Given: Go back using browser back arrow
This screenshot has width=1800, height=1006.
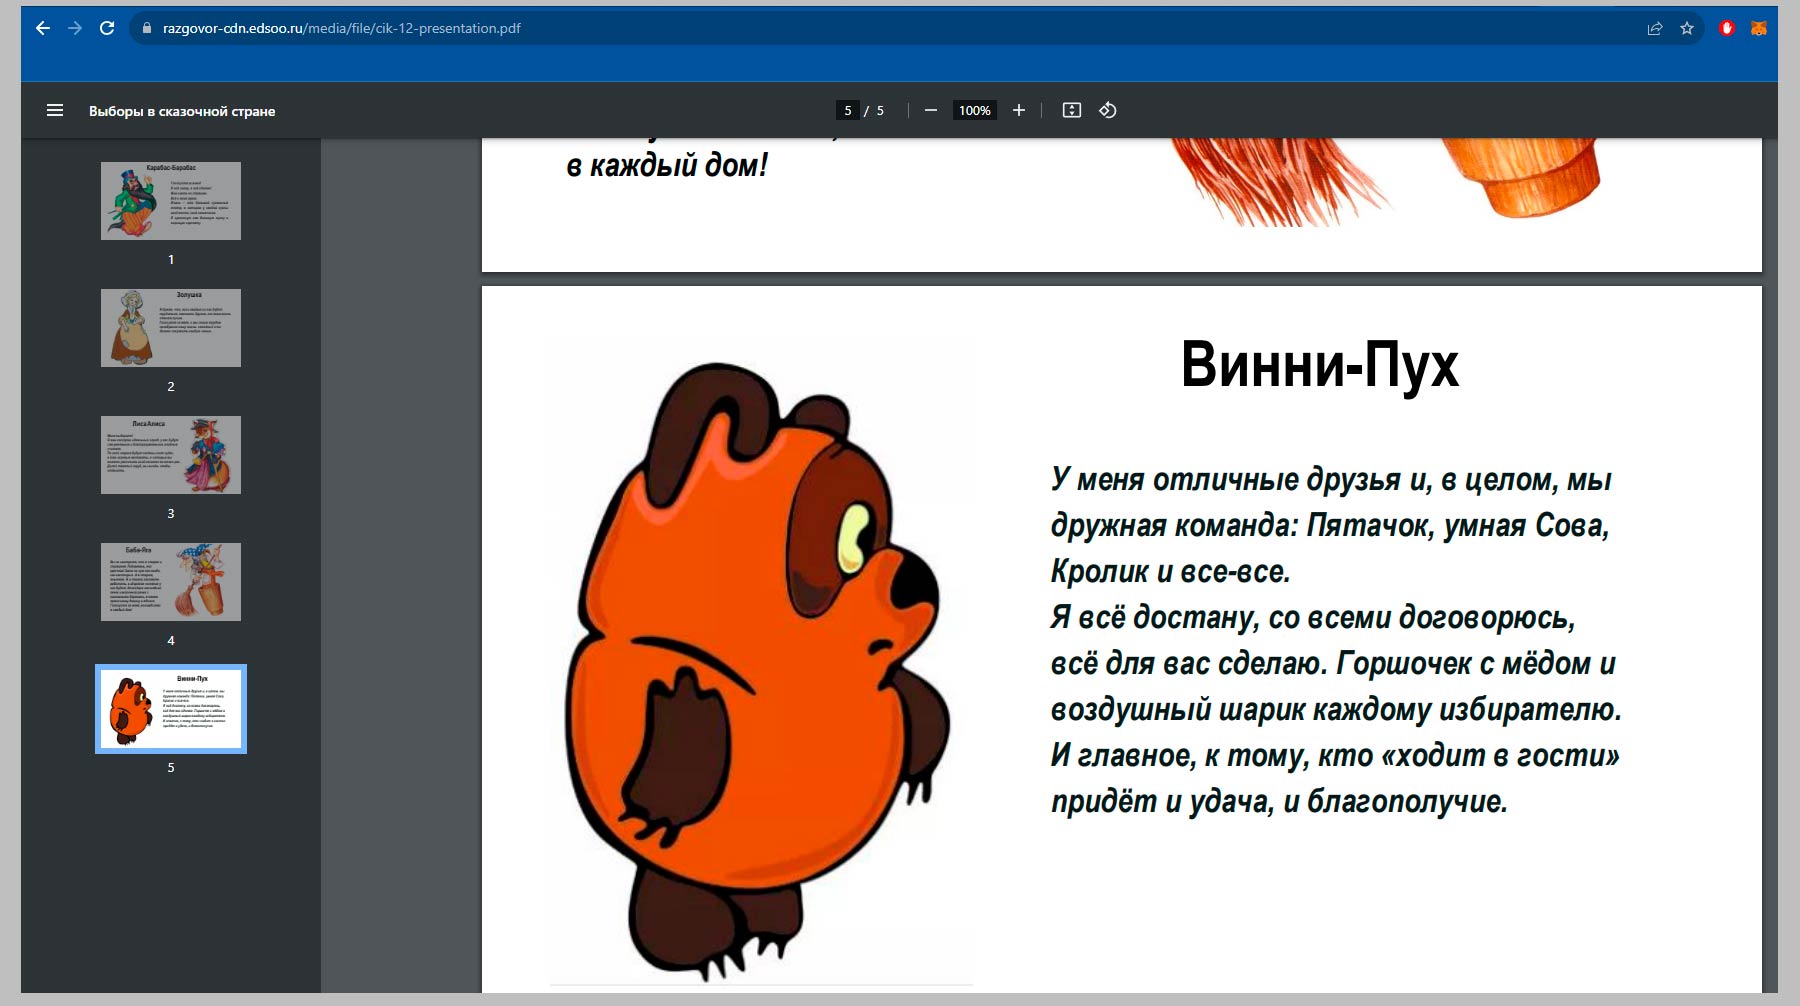Looking at the screenshot, I should point(43,28).
